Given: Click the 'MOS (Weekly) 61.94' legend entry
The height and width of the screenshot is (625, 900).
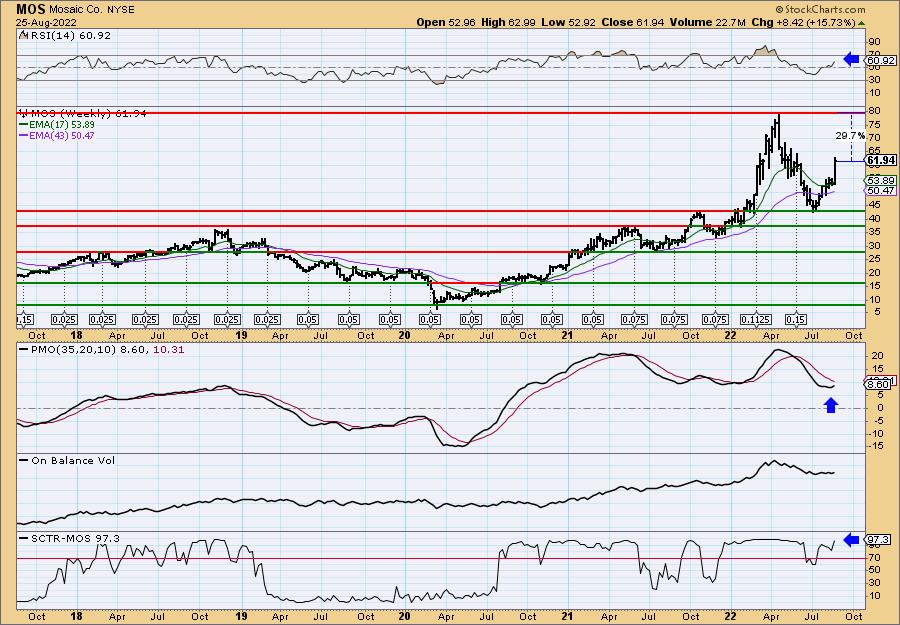Looking at the screenshot, I should [83, 114].
